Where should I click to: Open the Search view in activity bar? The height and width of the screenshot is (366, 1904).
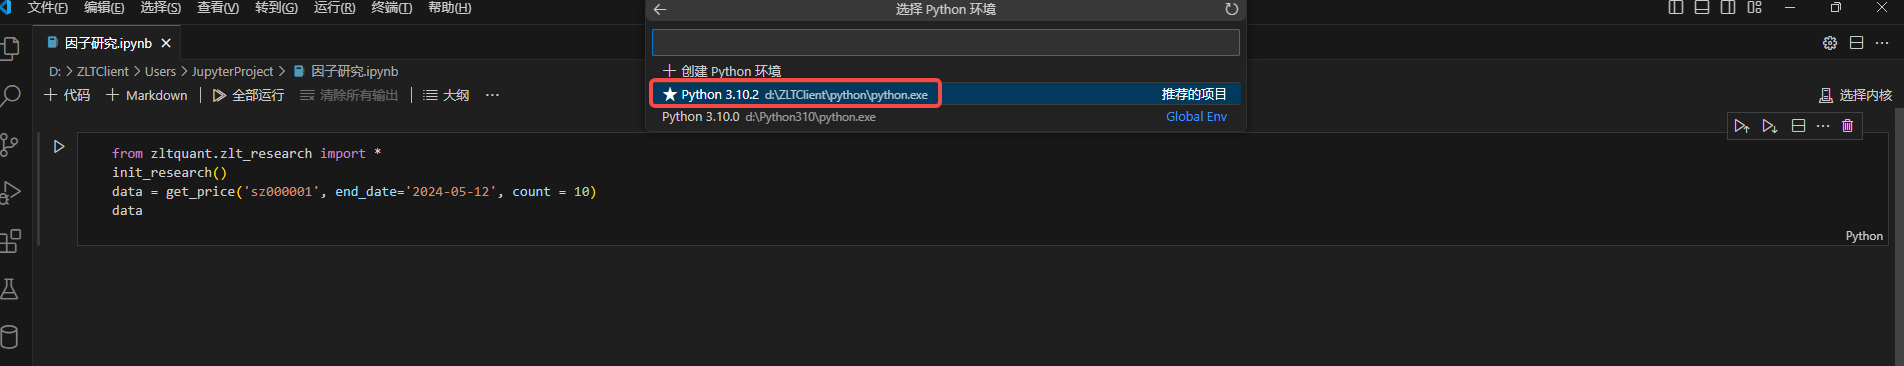[x=11, y=96]
